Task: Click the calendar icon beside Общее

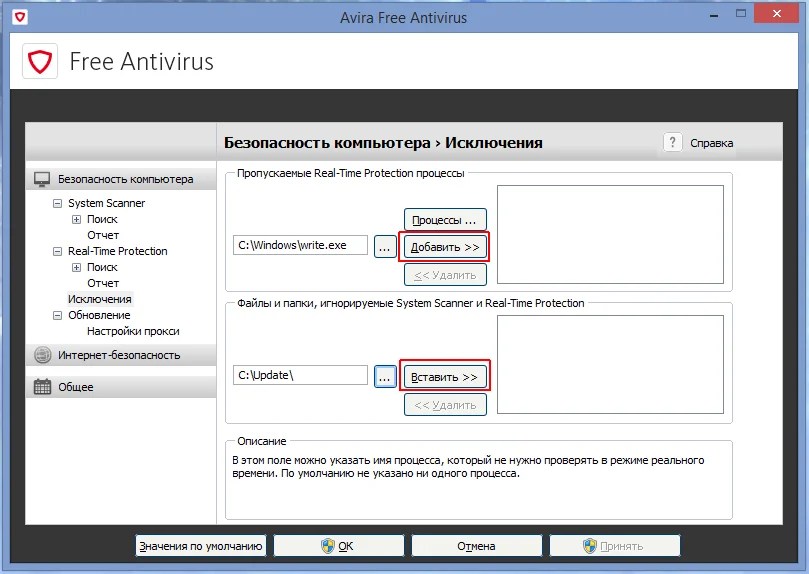Action: click(x=42, y=387)
